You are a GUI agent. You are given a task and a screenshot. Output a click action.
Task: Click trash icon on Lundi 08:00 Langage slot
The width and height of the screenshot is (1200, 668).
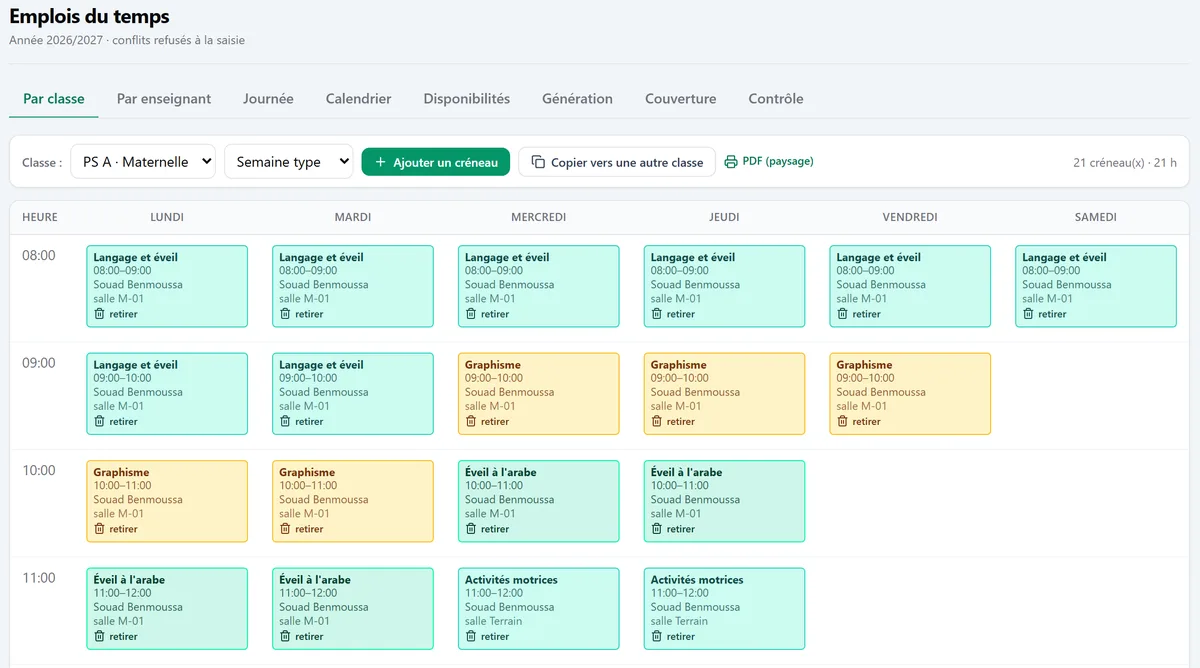point(99,314)
